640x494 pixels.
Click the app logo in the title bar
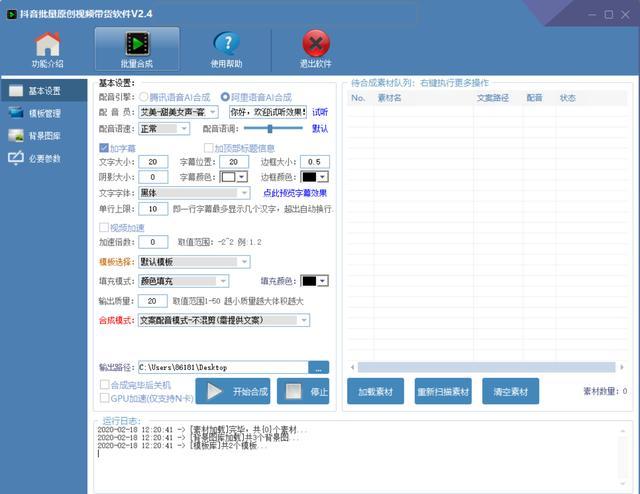click(x=11, y=14)
